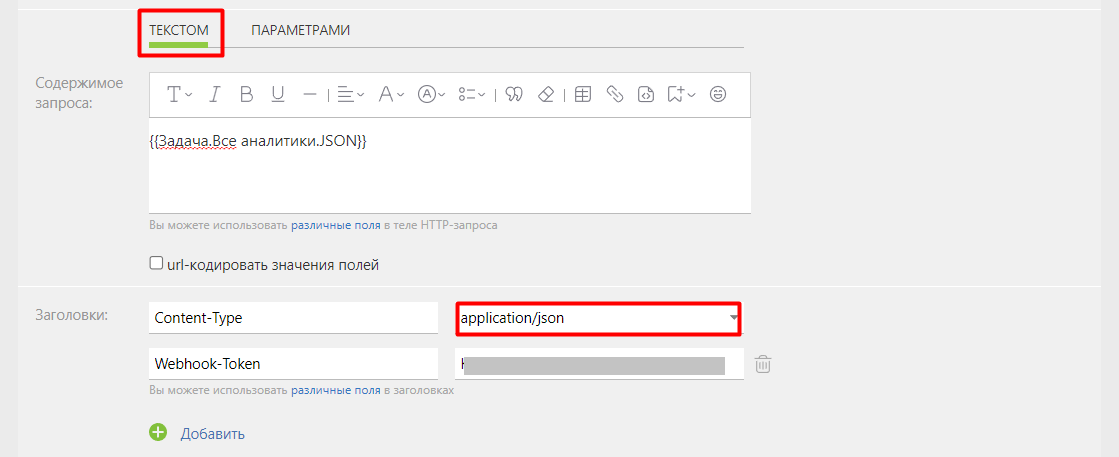Open the bookmark-plus insert field dropdown
This screenshot has height=457, width=1119.
coord(682,94)
